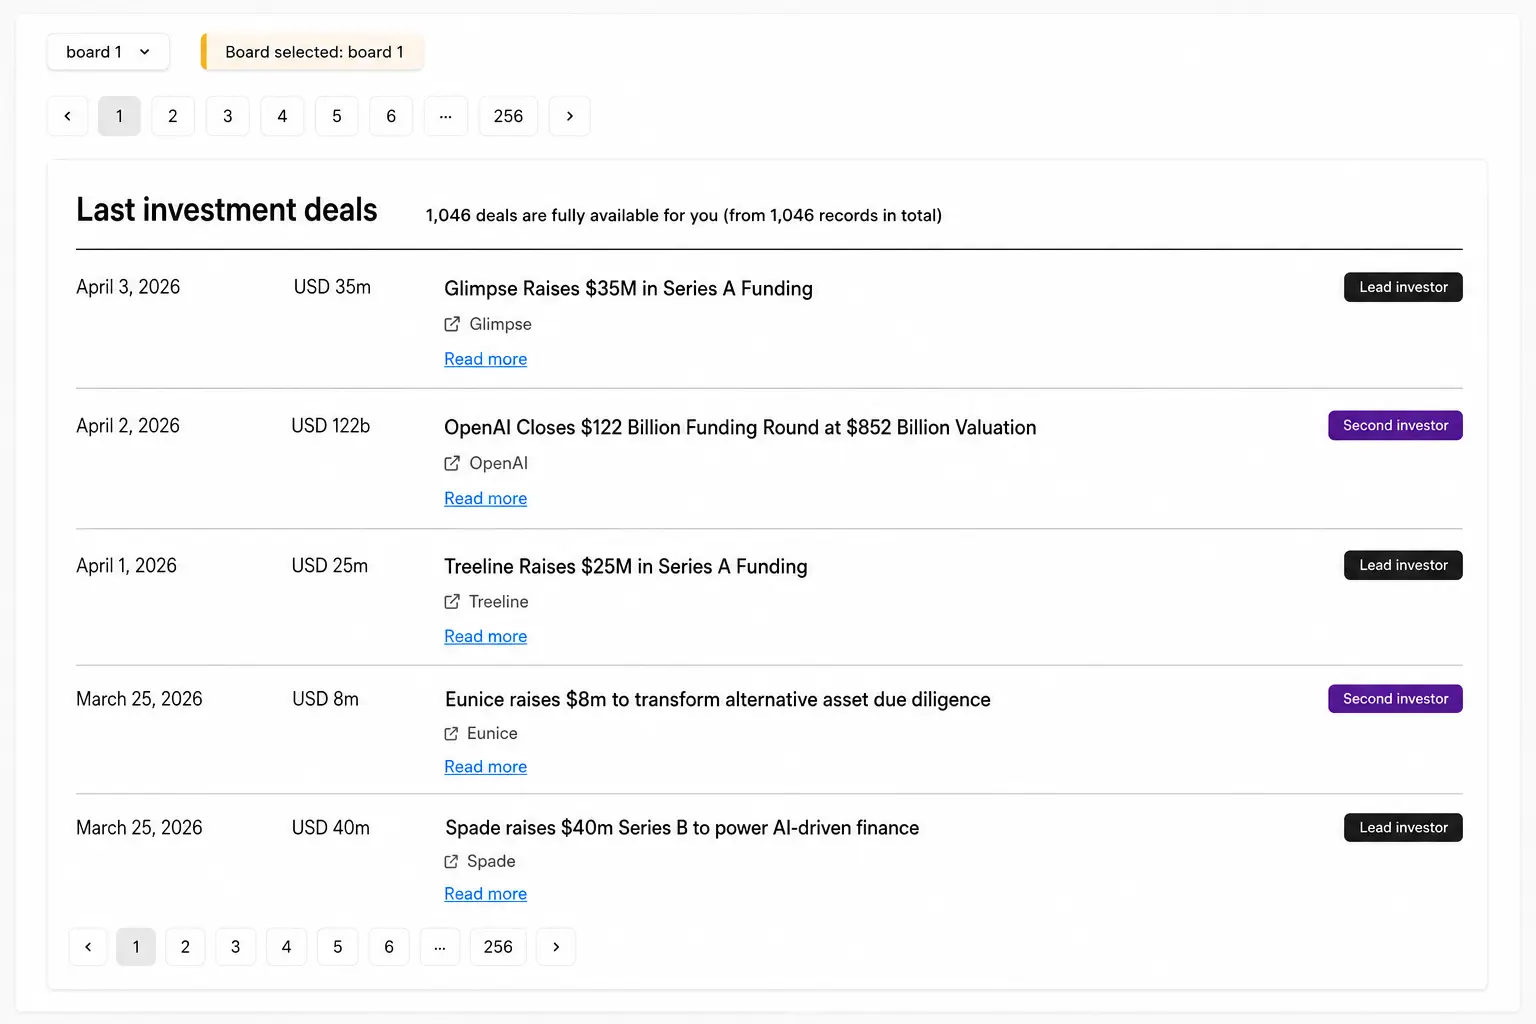
Task: Go to previous page in bottom pagination
Action: pos(88,947)
